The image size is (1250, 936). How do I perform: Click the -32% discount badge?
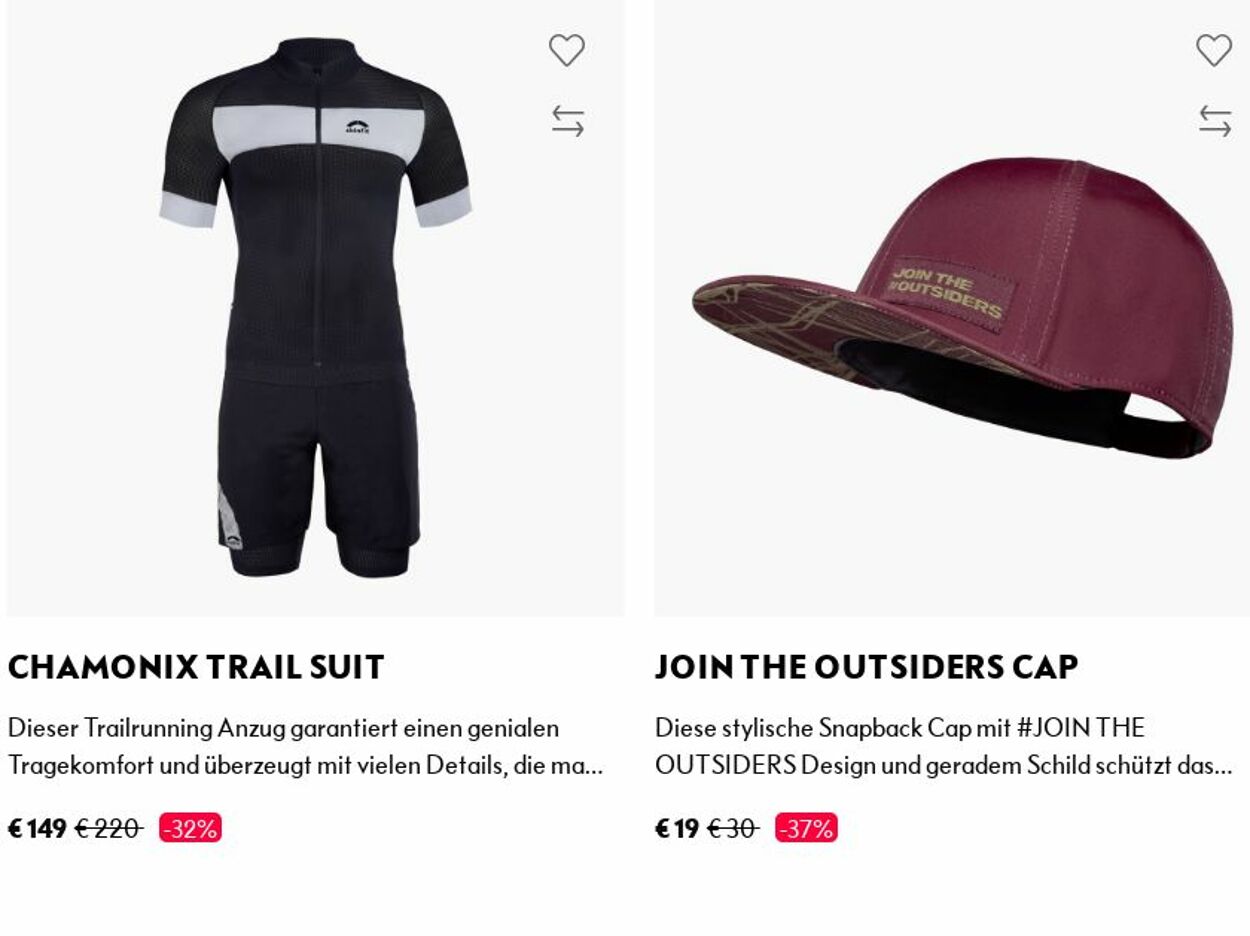[190, 828]
